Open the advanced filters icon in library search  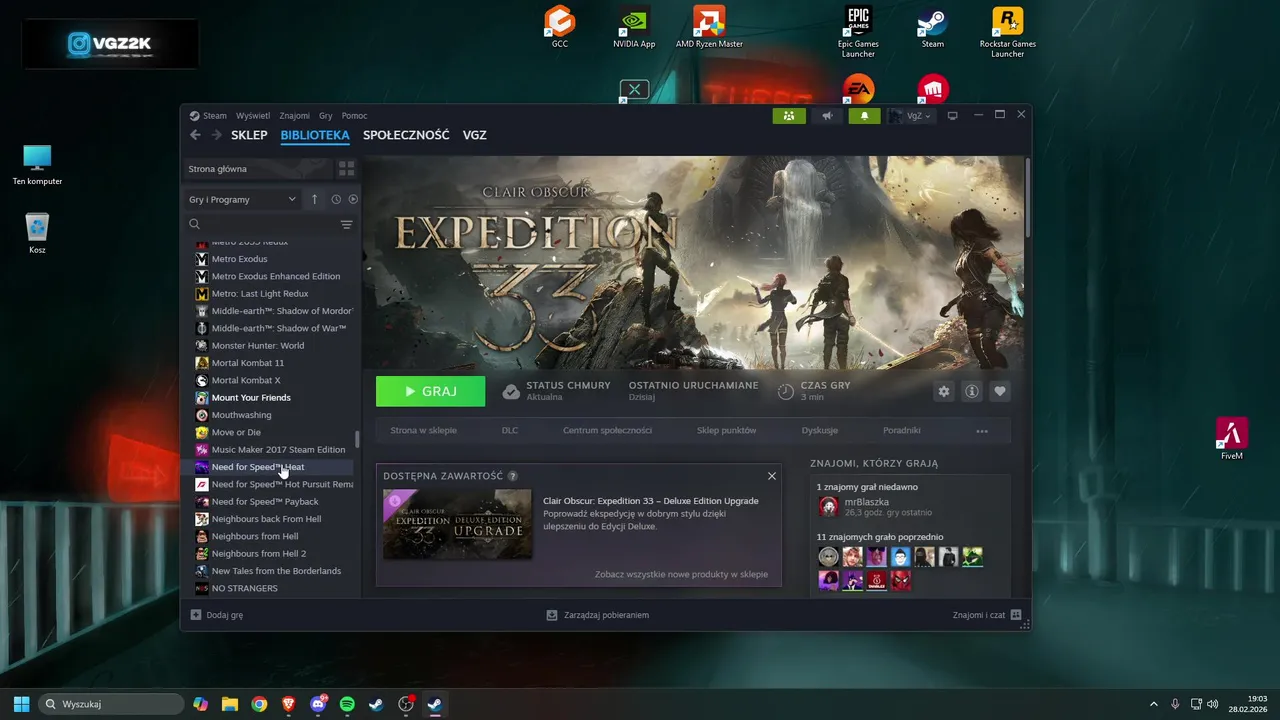[346, 224]
